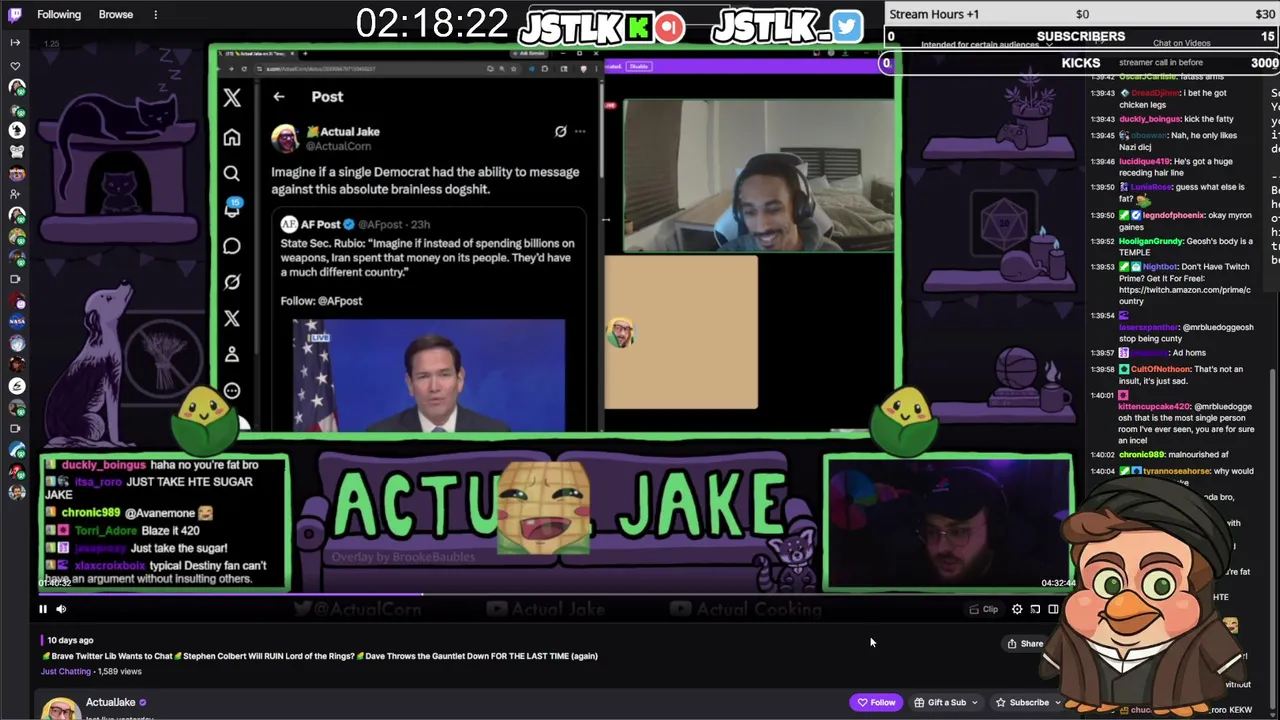
Task: Open the twitch.amazon.com prime link in chat
Action: tap(1184, 295)
